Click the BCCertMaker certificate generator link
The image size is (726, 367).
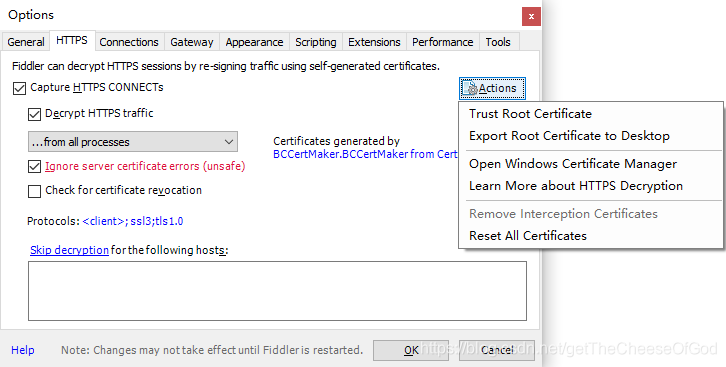click(x=365, y=154)
